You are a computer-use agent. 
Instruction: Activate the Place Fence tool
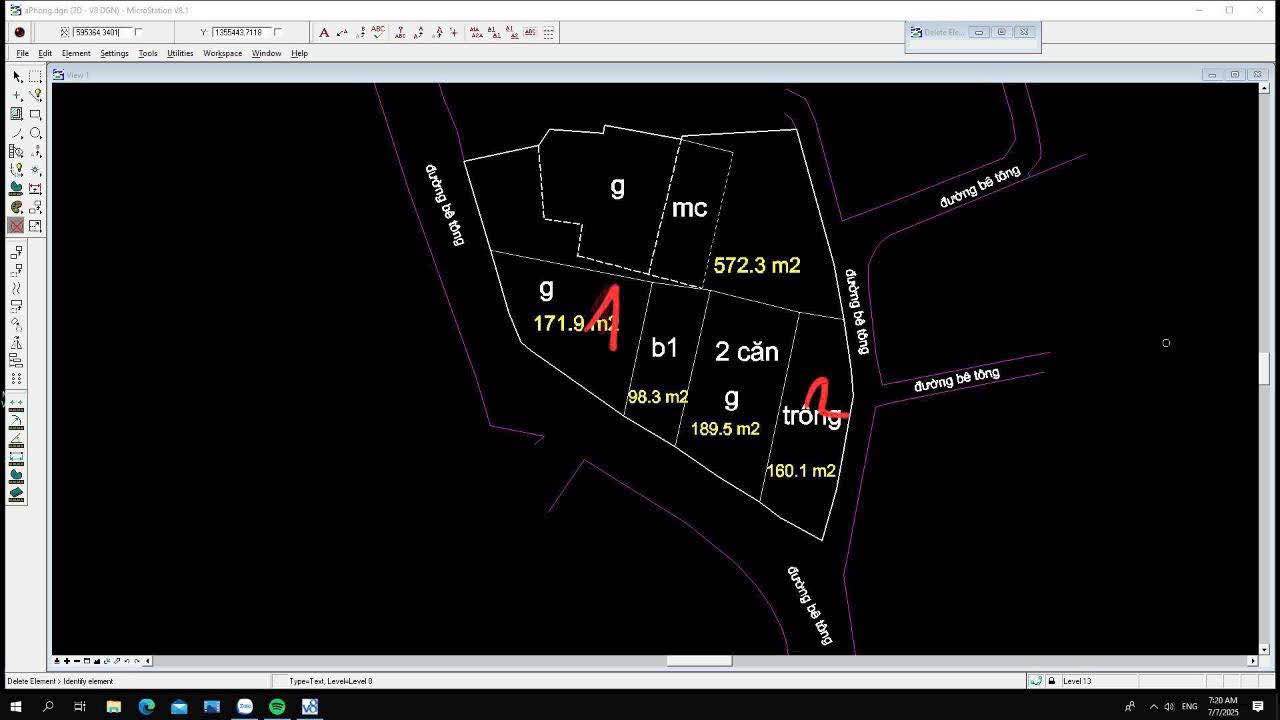pos(35,77)
